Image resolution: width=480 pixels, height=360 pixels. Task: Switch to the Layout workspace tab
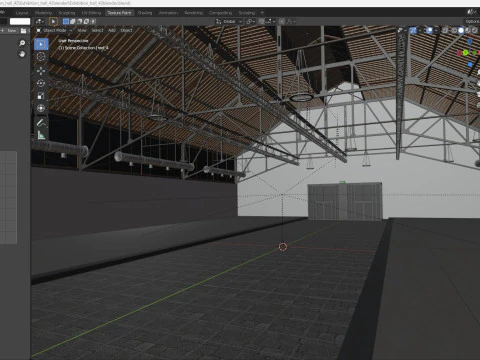click(x=22, y=13)
